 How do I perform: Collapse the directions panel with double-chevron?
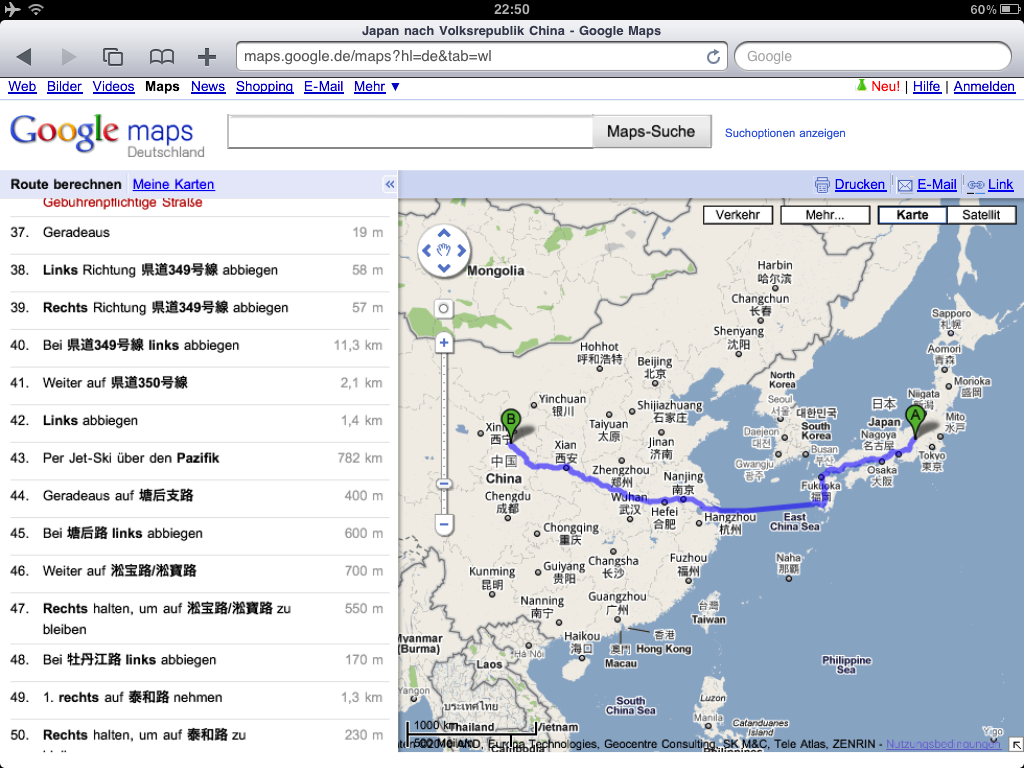[x=390, y=184]
